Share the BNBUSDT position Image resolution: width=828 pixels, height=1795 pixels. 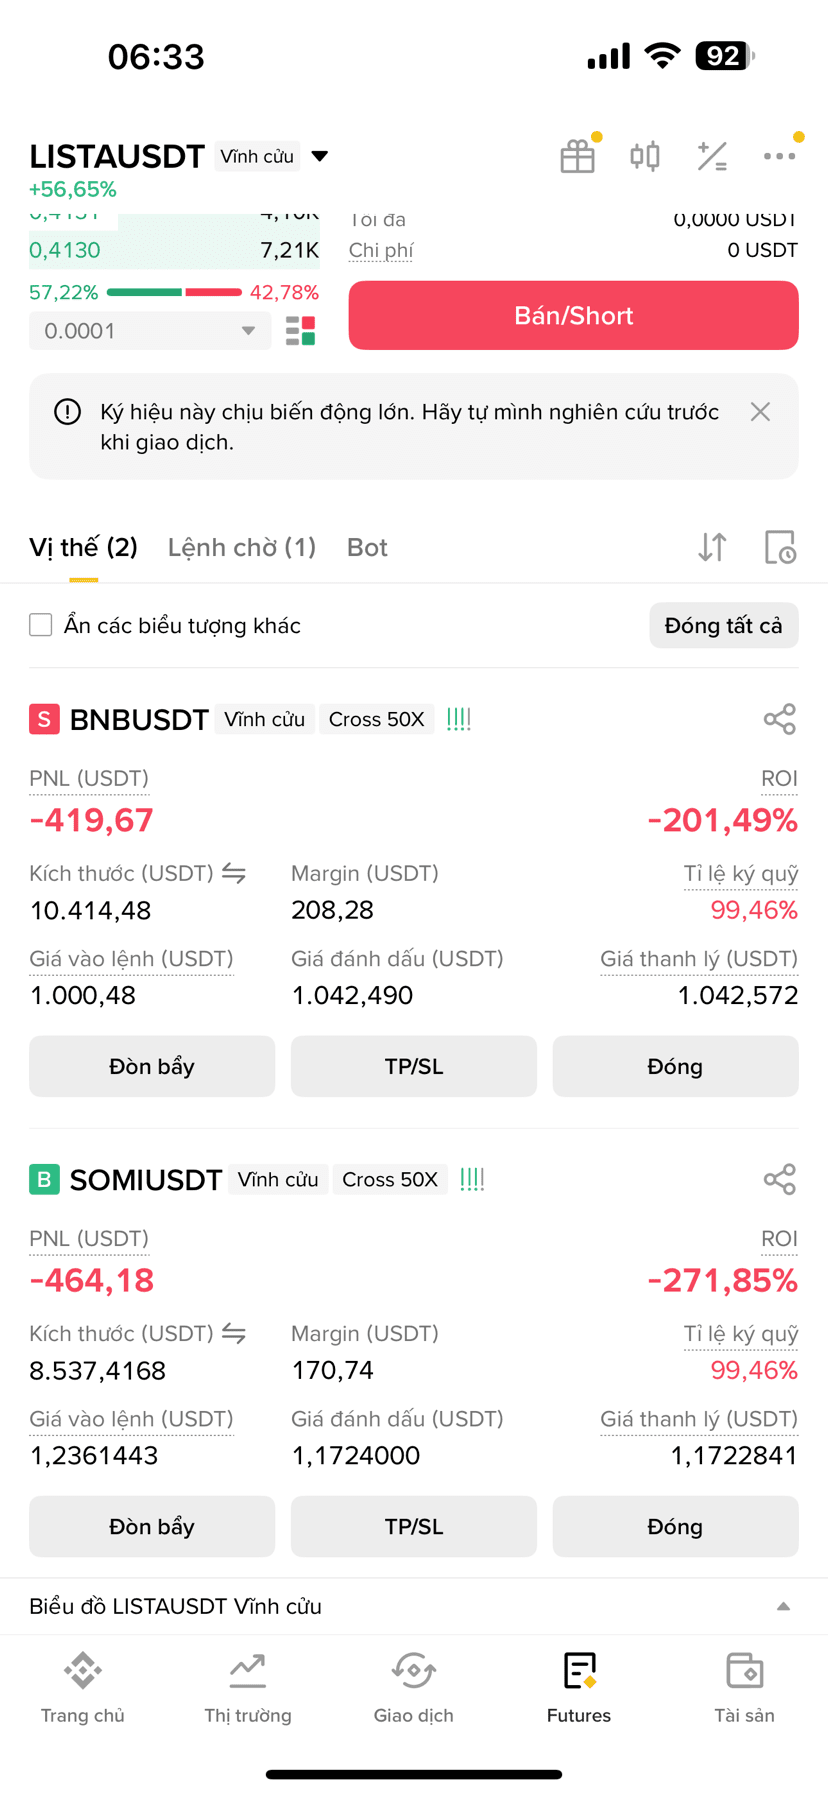click(x=779, y=719)
